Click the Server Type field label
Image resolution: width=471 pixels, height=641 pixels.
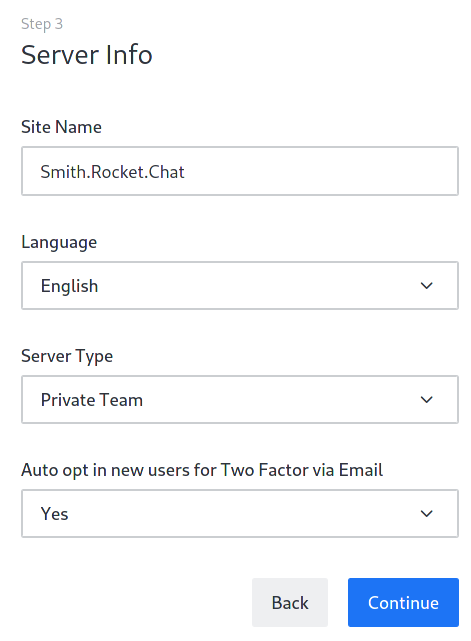point(67,356)
